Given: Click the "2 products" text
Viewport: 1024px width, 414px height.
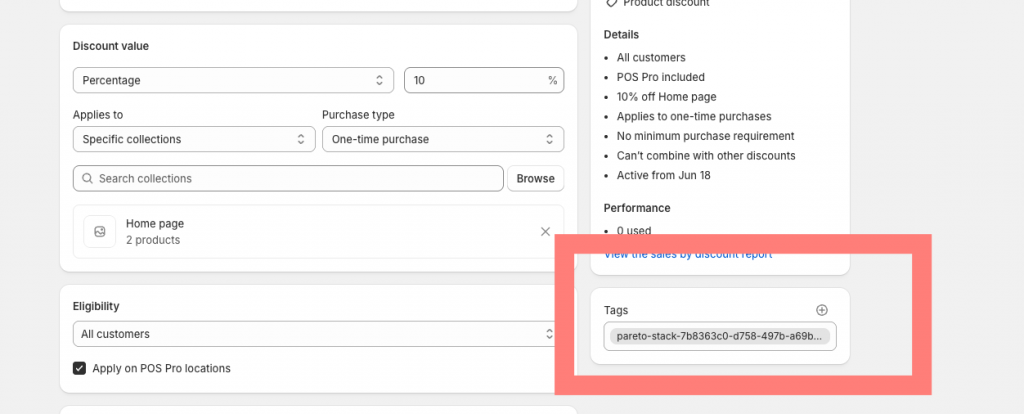Looking at the screenshot, I should [x=153, y=240].
